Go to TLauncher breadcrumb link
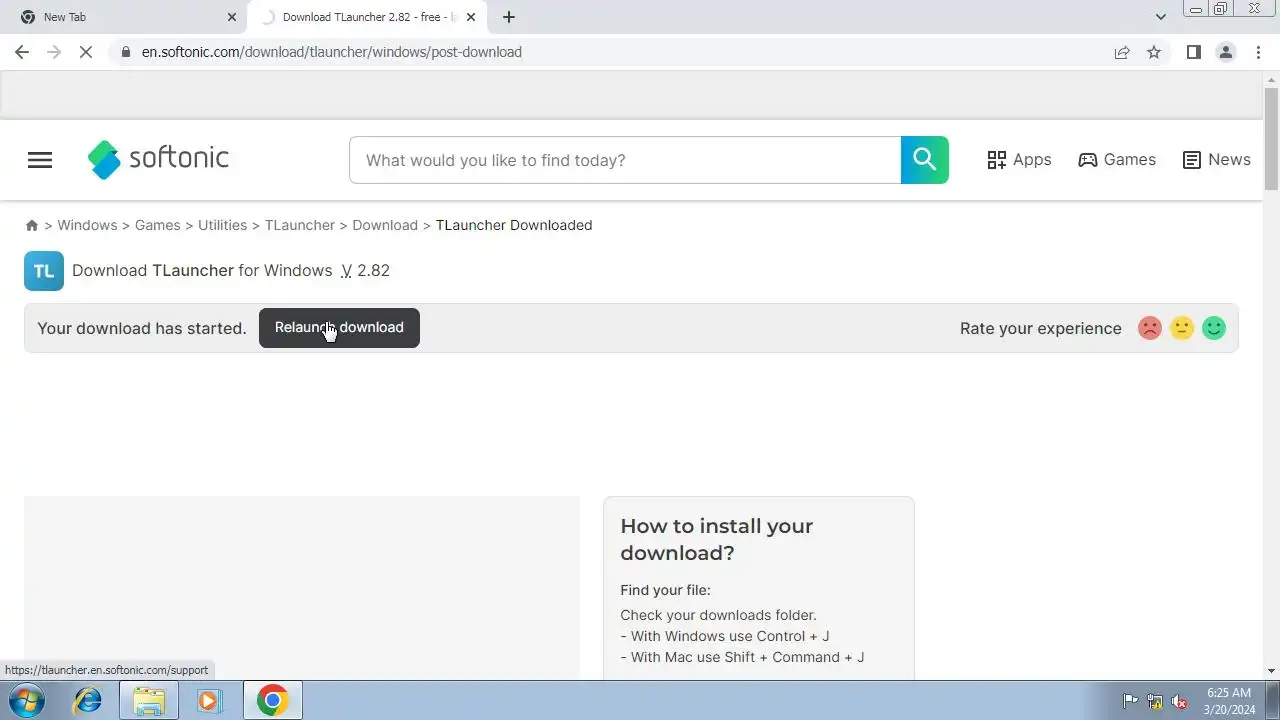 [300, 225]
